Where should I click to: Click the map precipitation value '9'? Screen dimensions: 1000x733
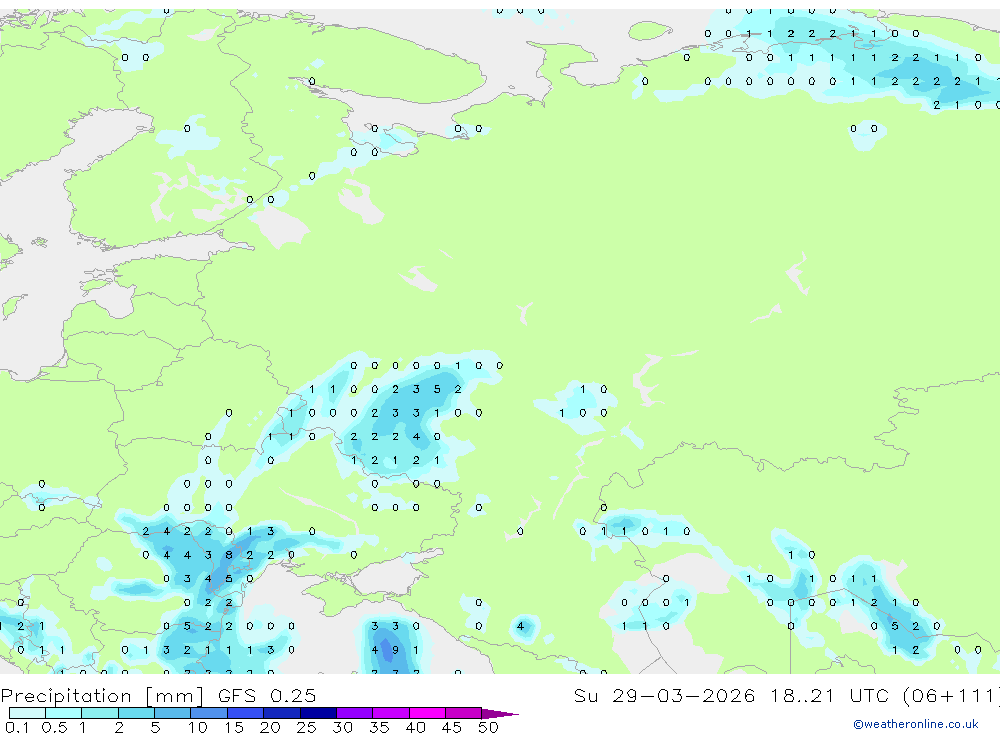point(395,650)
